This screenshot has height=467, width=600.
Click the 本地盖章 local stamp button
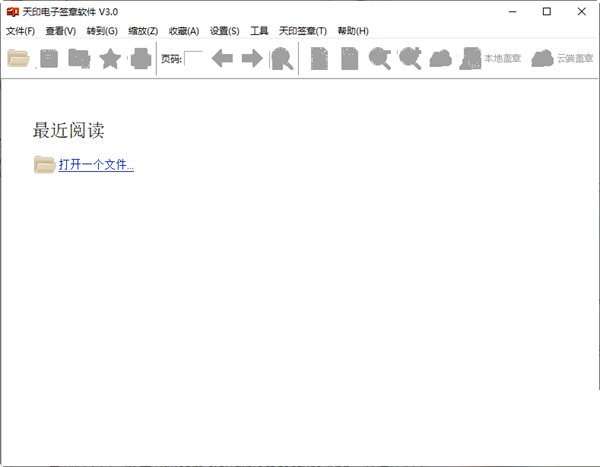(x=491, y=59)
